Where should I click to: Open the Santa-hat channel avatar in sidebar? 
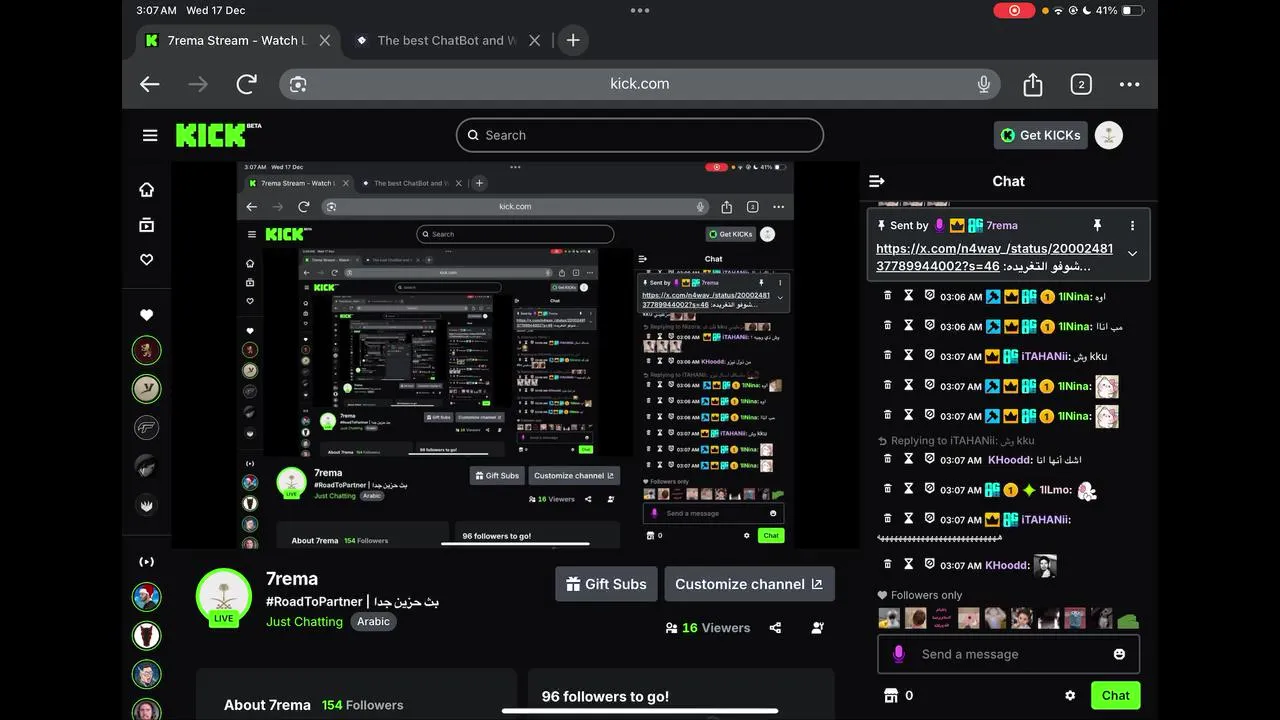click(x=147, y=597)
